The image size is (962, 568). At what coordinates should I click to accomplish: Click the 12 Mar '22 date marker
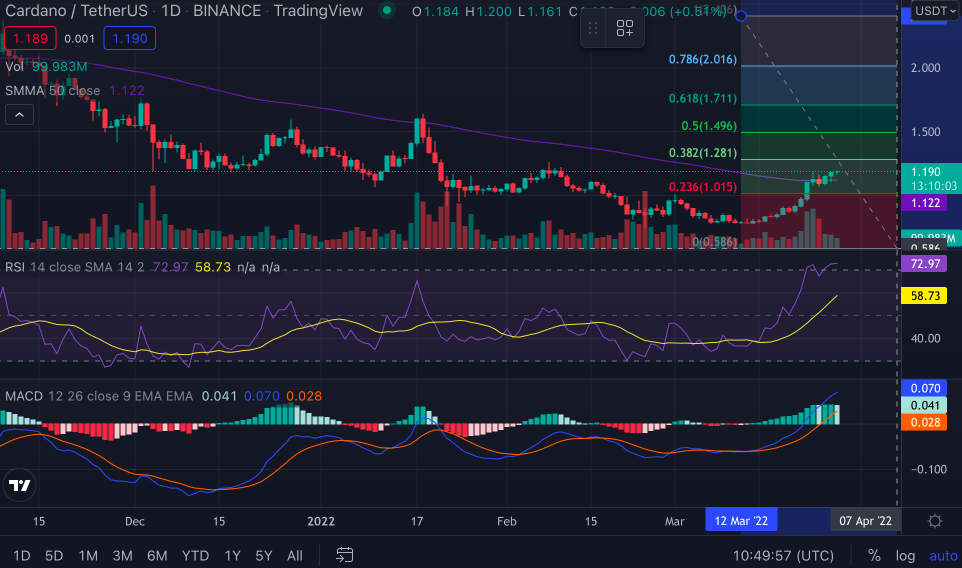741,521
